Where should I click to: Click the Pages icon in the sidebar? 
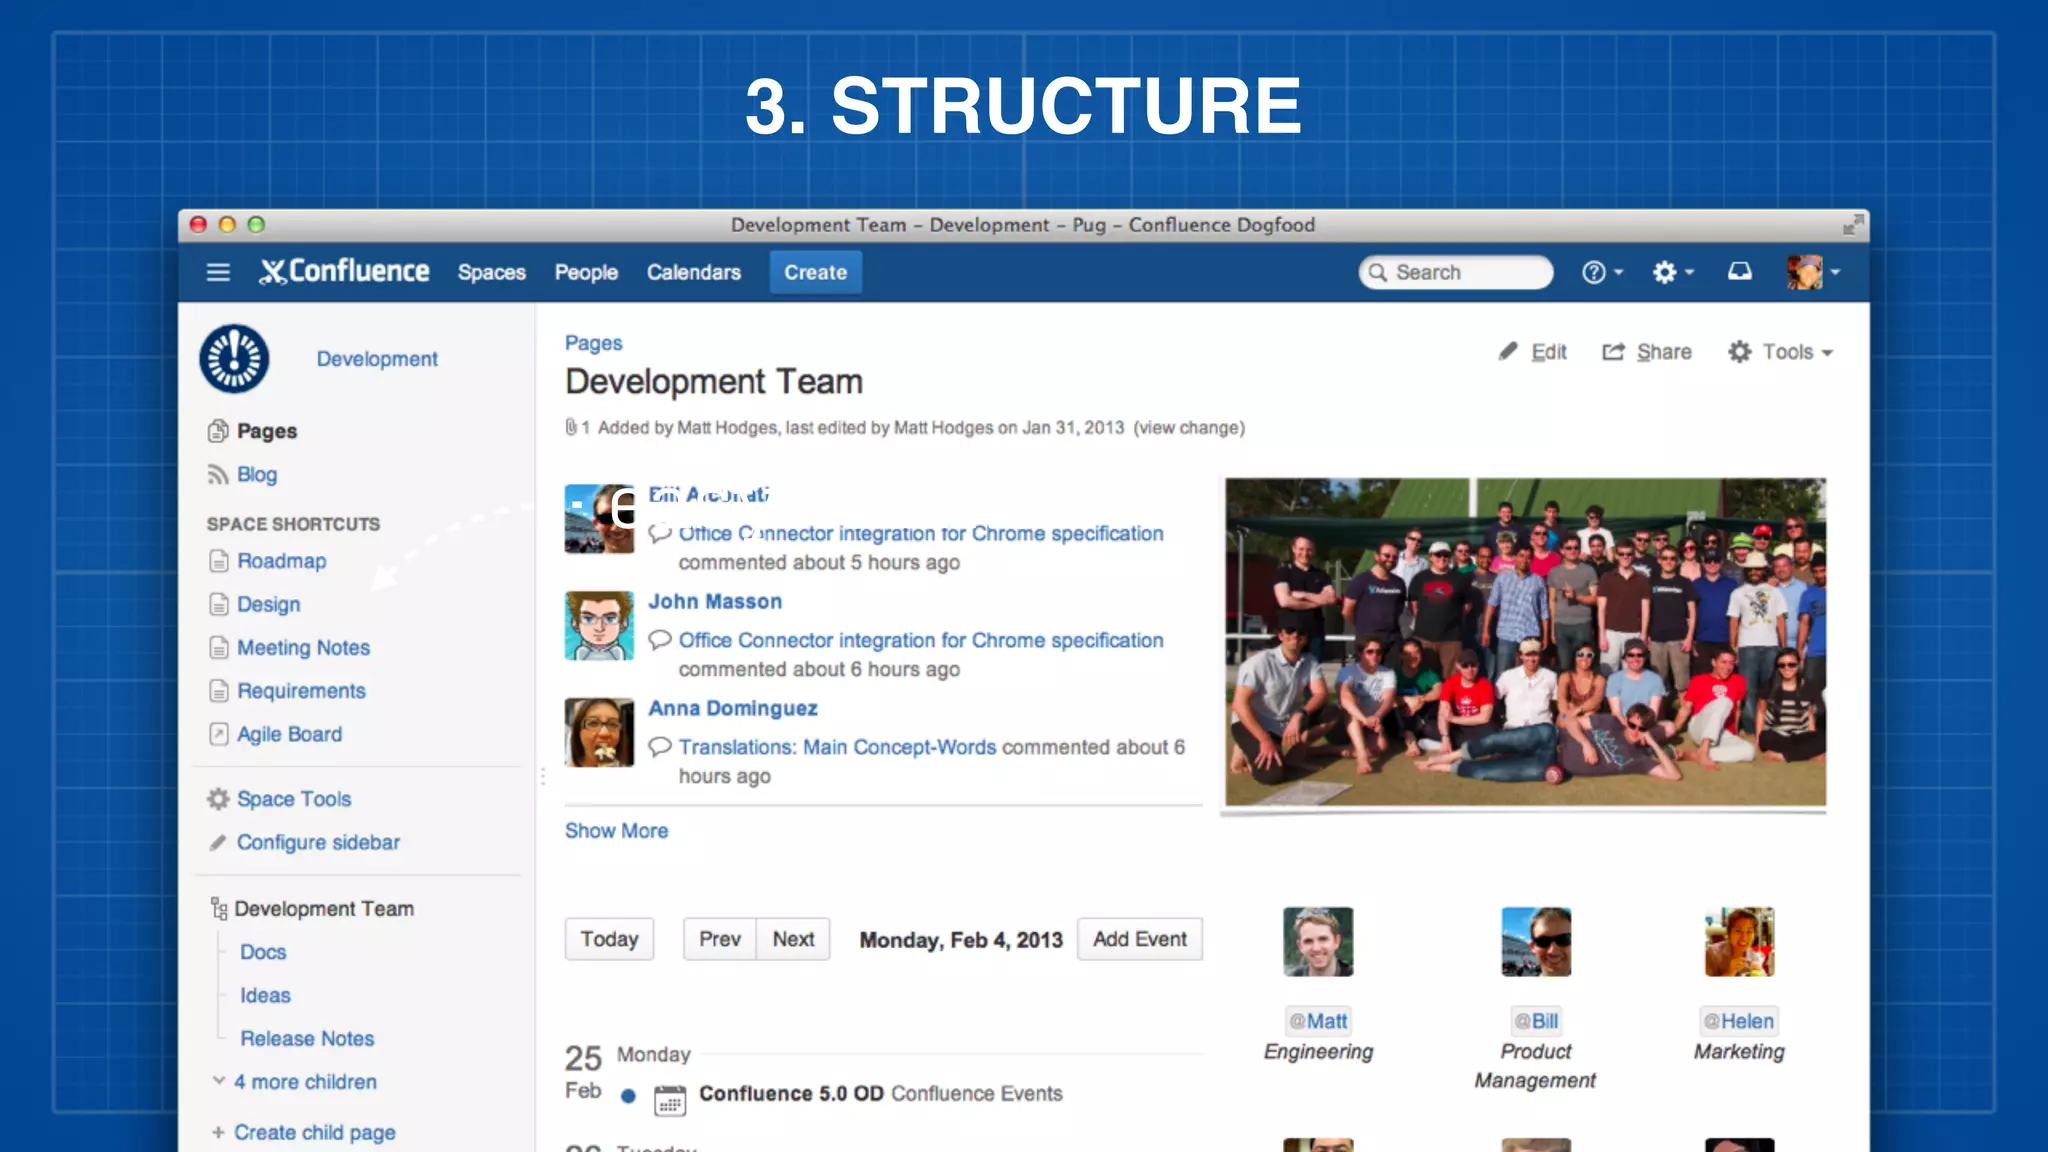(218, 431)
